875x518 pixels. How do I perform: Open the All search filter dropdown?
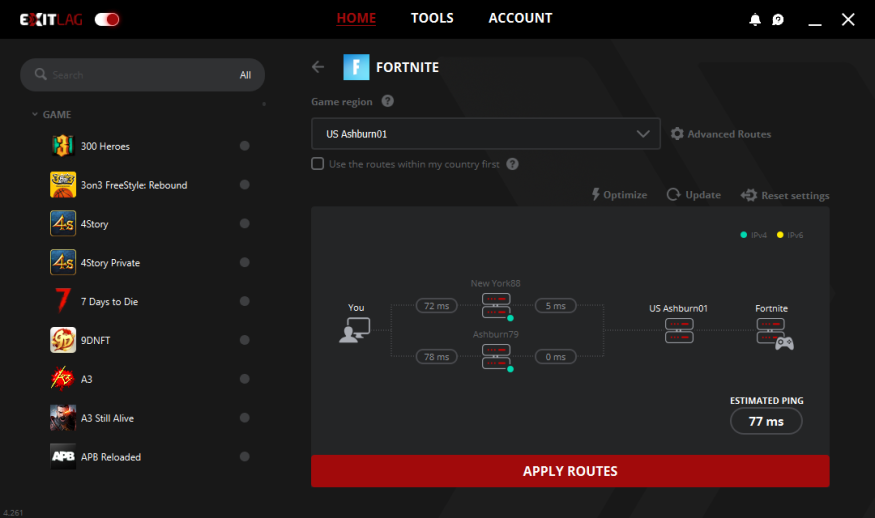coord(246,75)
